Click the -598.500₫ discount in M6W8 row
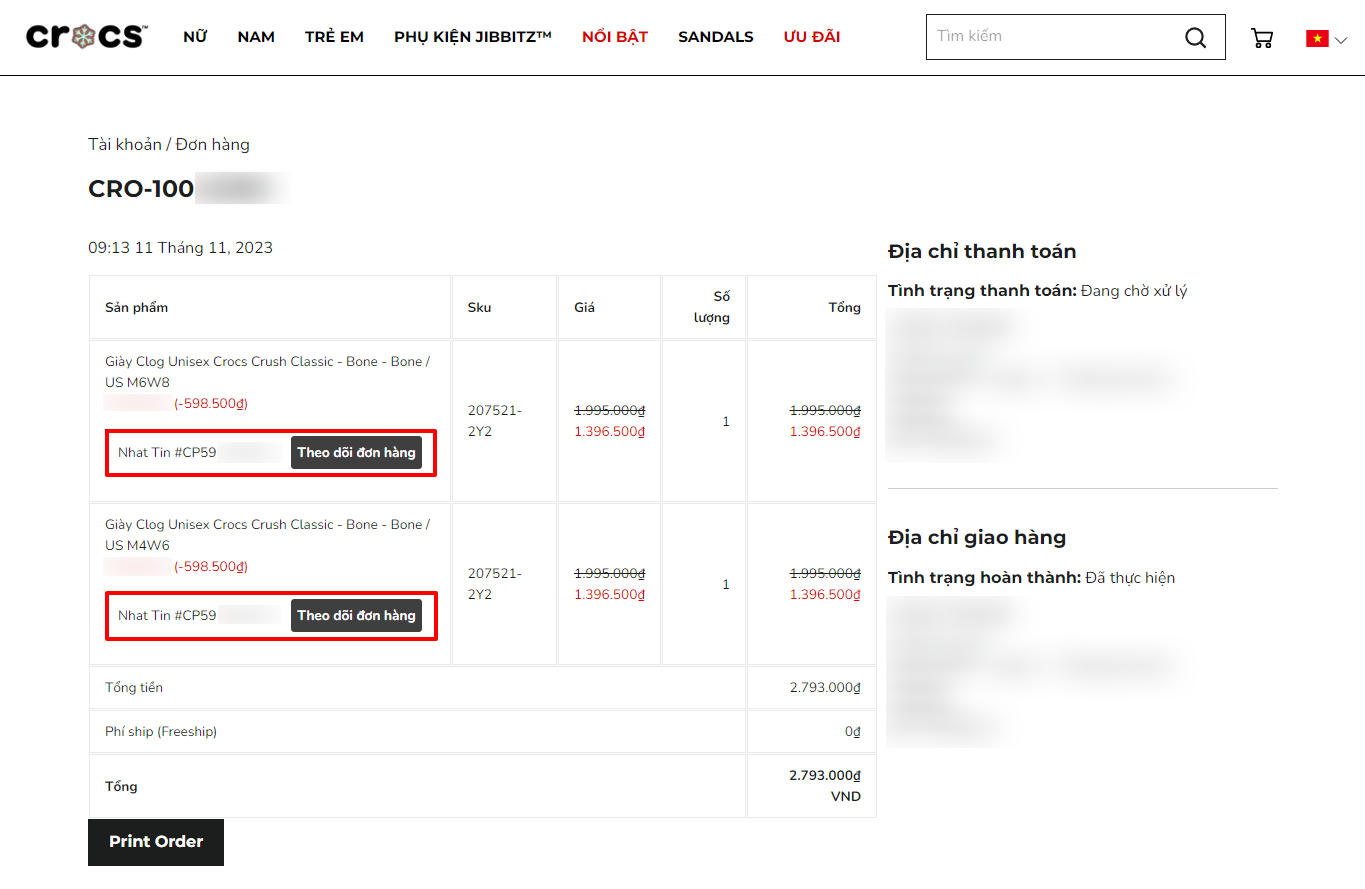Viewport: 1365px width, 889px height. point(211,404)
